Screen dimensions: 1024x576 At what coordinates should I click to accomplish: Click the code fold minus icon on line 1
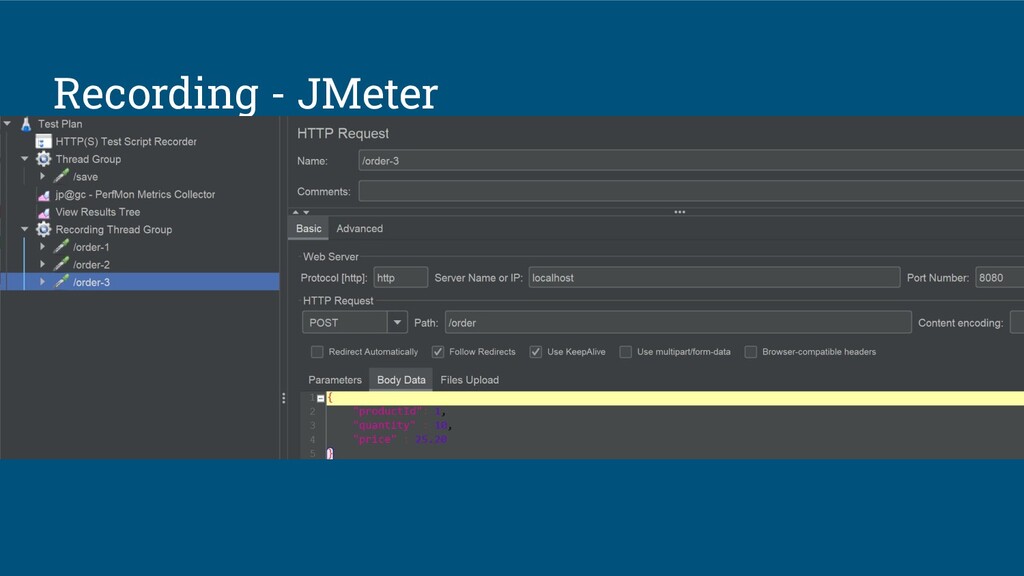click(321, 398)
